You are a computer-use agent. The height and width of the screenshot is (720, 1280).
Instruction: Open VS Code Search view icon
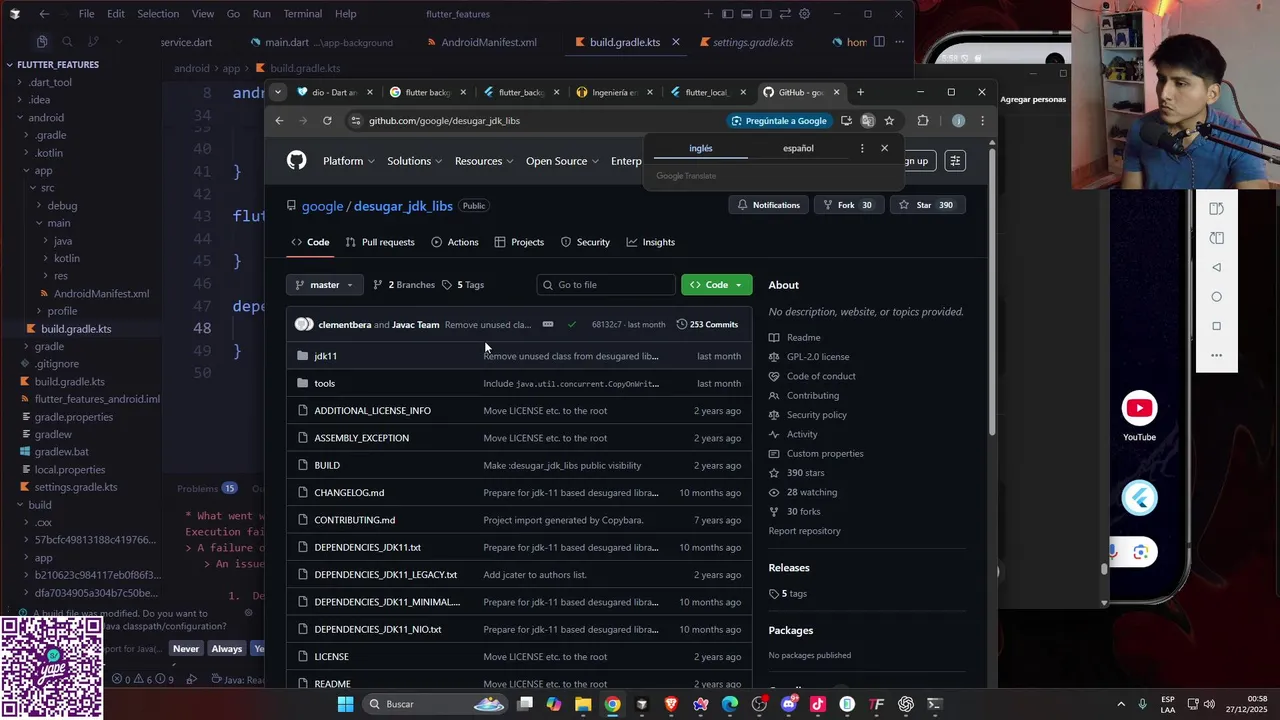67,42
